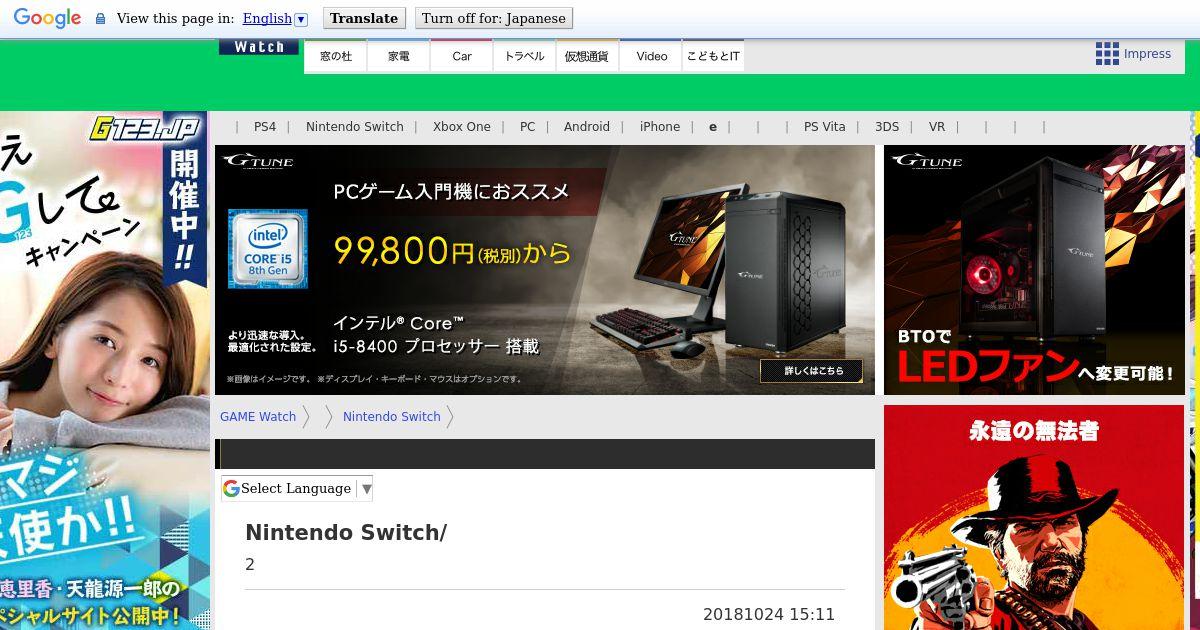Viewport: 1200px width, 630px height.
Task: Open the Video tab
Action: pos(651,56)
